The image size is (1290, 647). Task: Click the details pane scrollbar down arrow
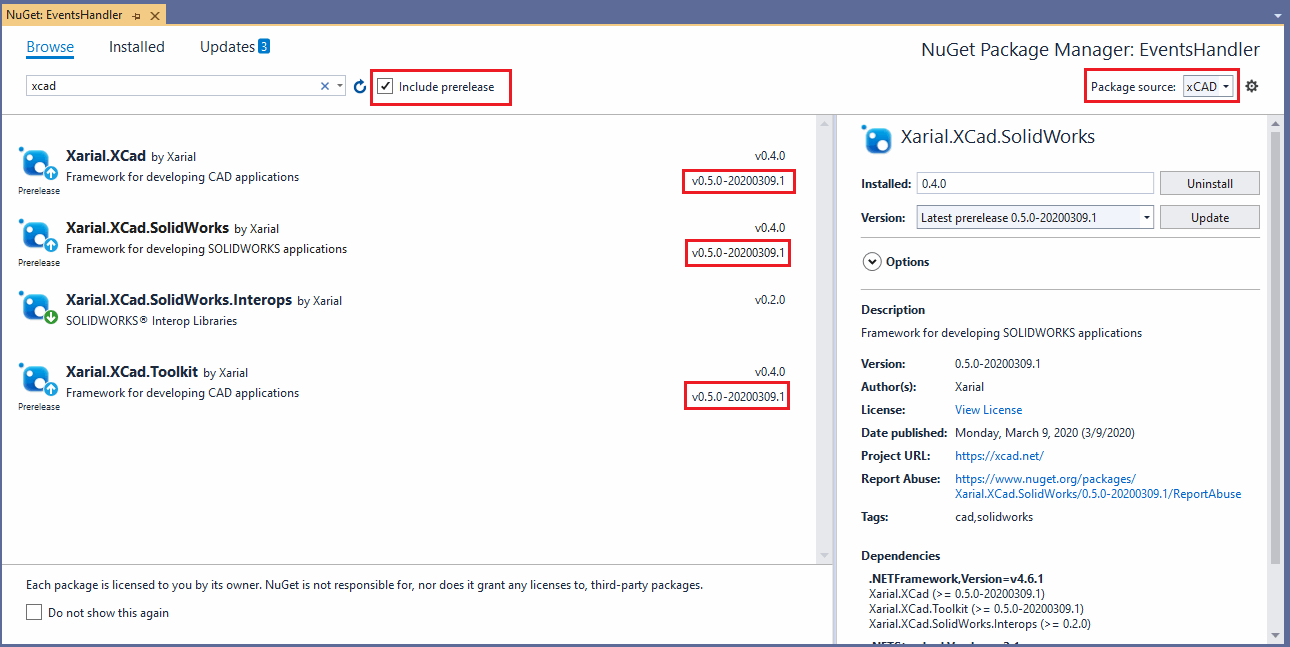coord(1275,635)
